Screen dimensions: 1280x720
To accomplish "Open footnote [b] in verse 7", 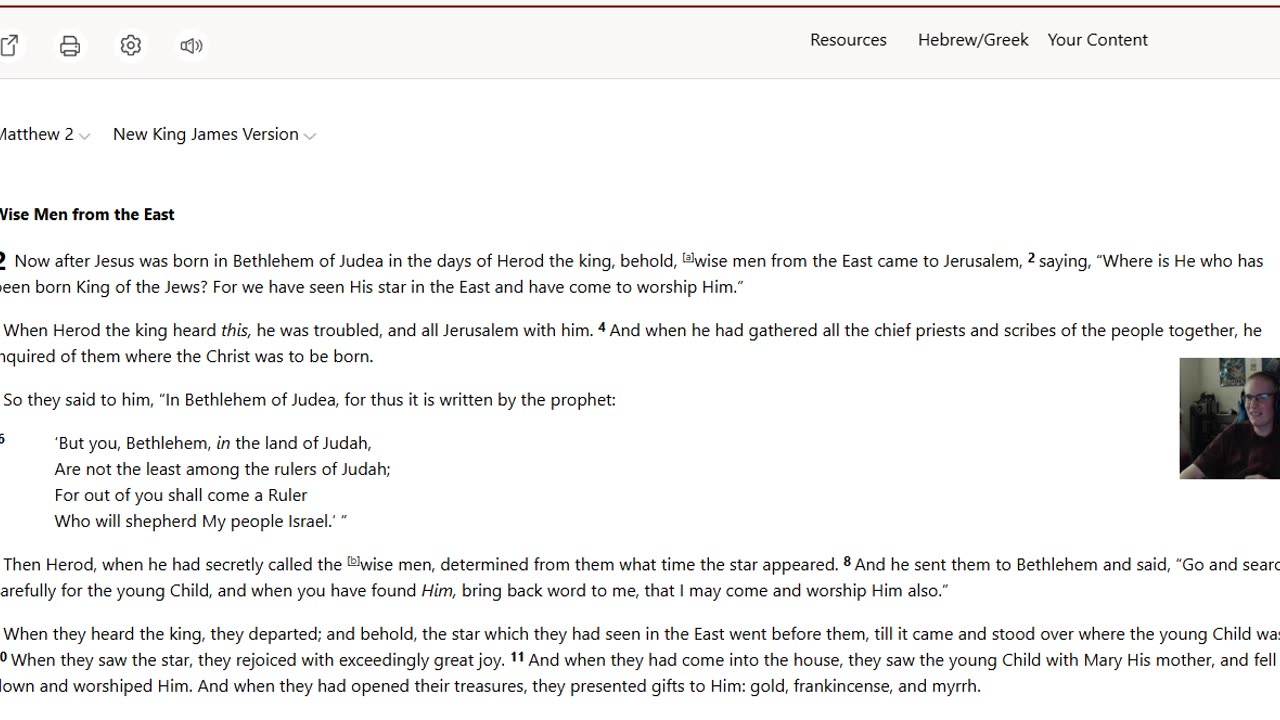I will [353, 561].
